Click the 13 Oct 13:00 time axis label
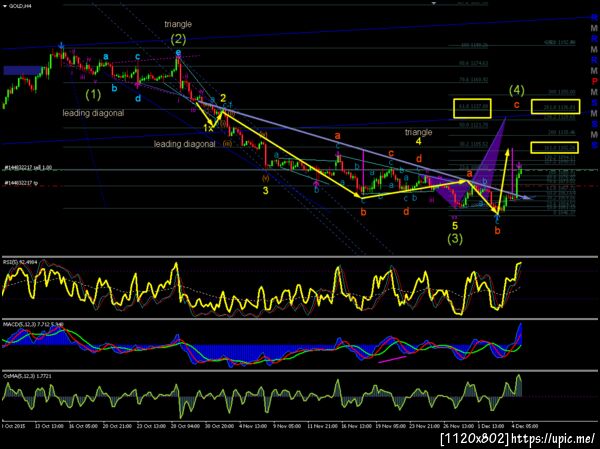Viewport: 600px width, 449px height. point(47,426)
